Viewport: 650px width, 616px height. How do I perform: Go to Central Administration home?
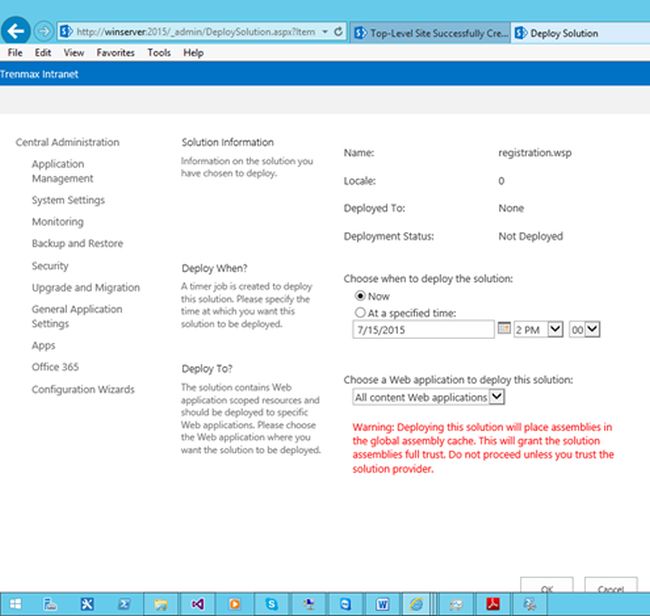pos(68,142)
